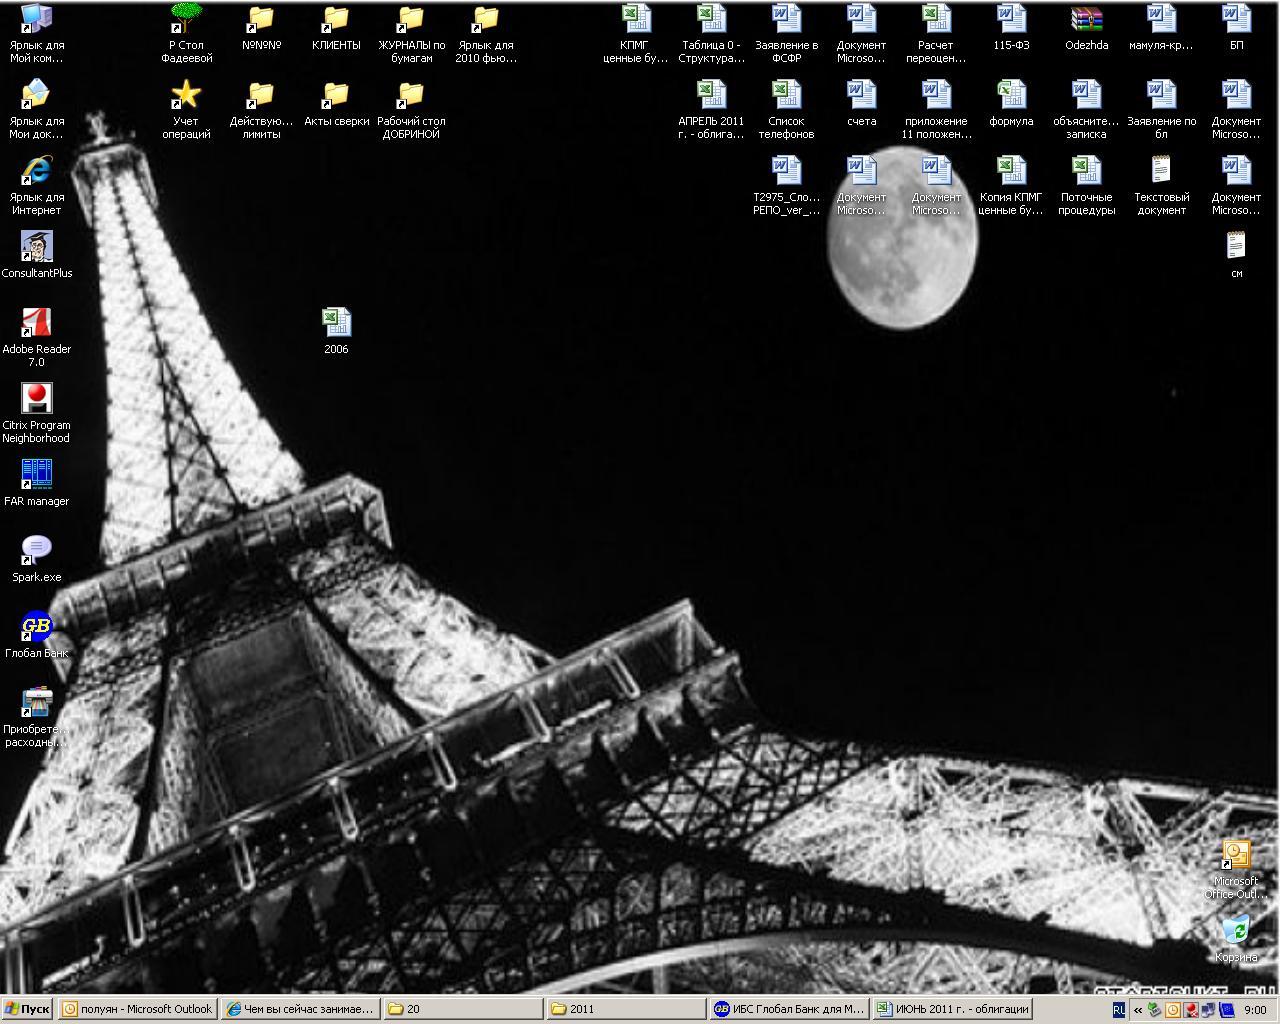Select the Текстовый документ file
The height and width of the screenshot is (1024, 1280).
click(1161, 171)
